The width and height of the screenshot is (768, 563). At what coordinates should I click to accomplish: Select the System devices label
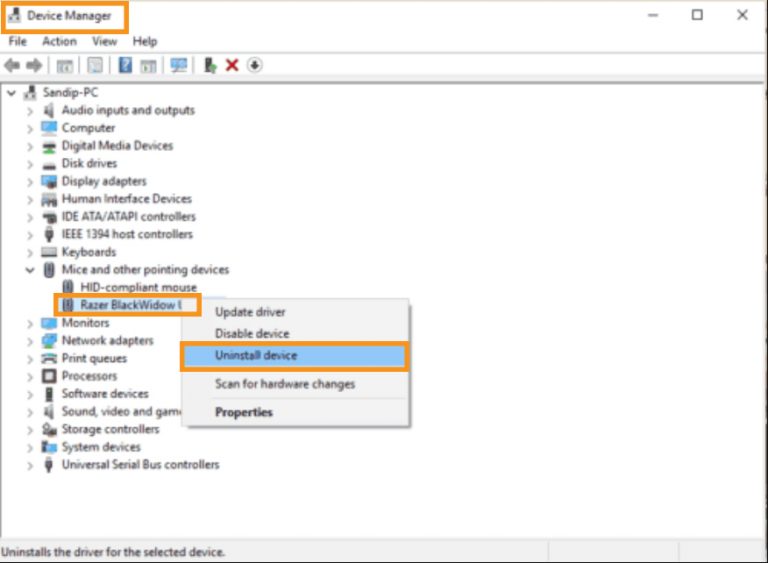[101, 447]
